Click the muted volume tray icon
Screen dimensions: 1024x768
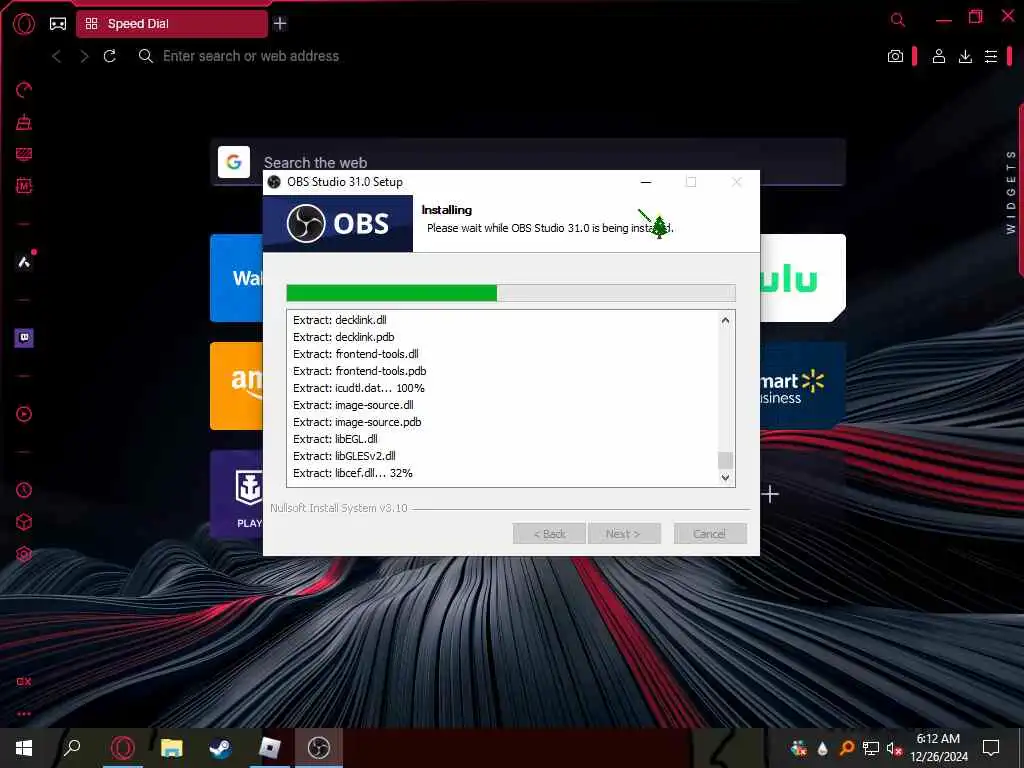coord(894,748)
